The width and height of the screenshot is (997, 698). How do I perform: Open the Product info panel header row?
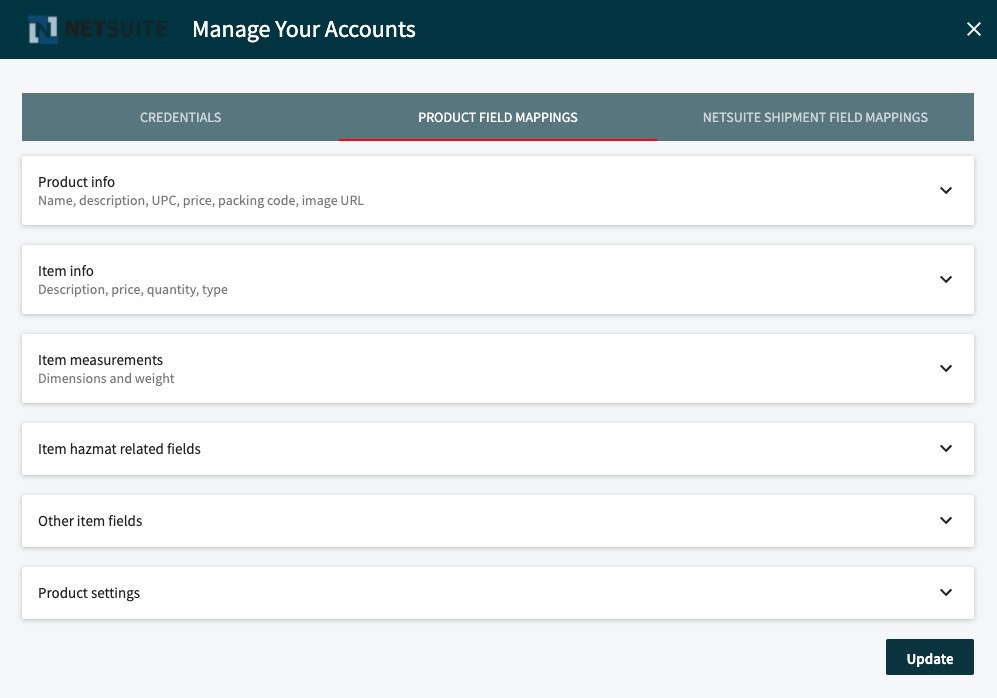tap(498, 190)
